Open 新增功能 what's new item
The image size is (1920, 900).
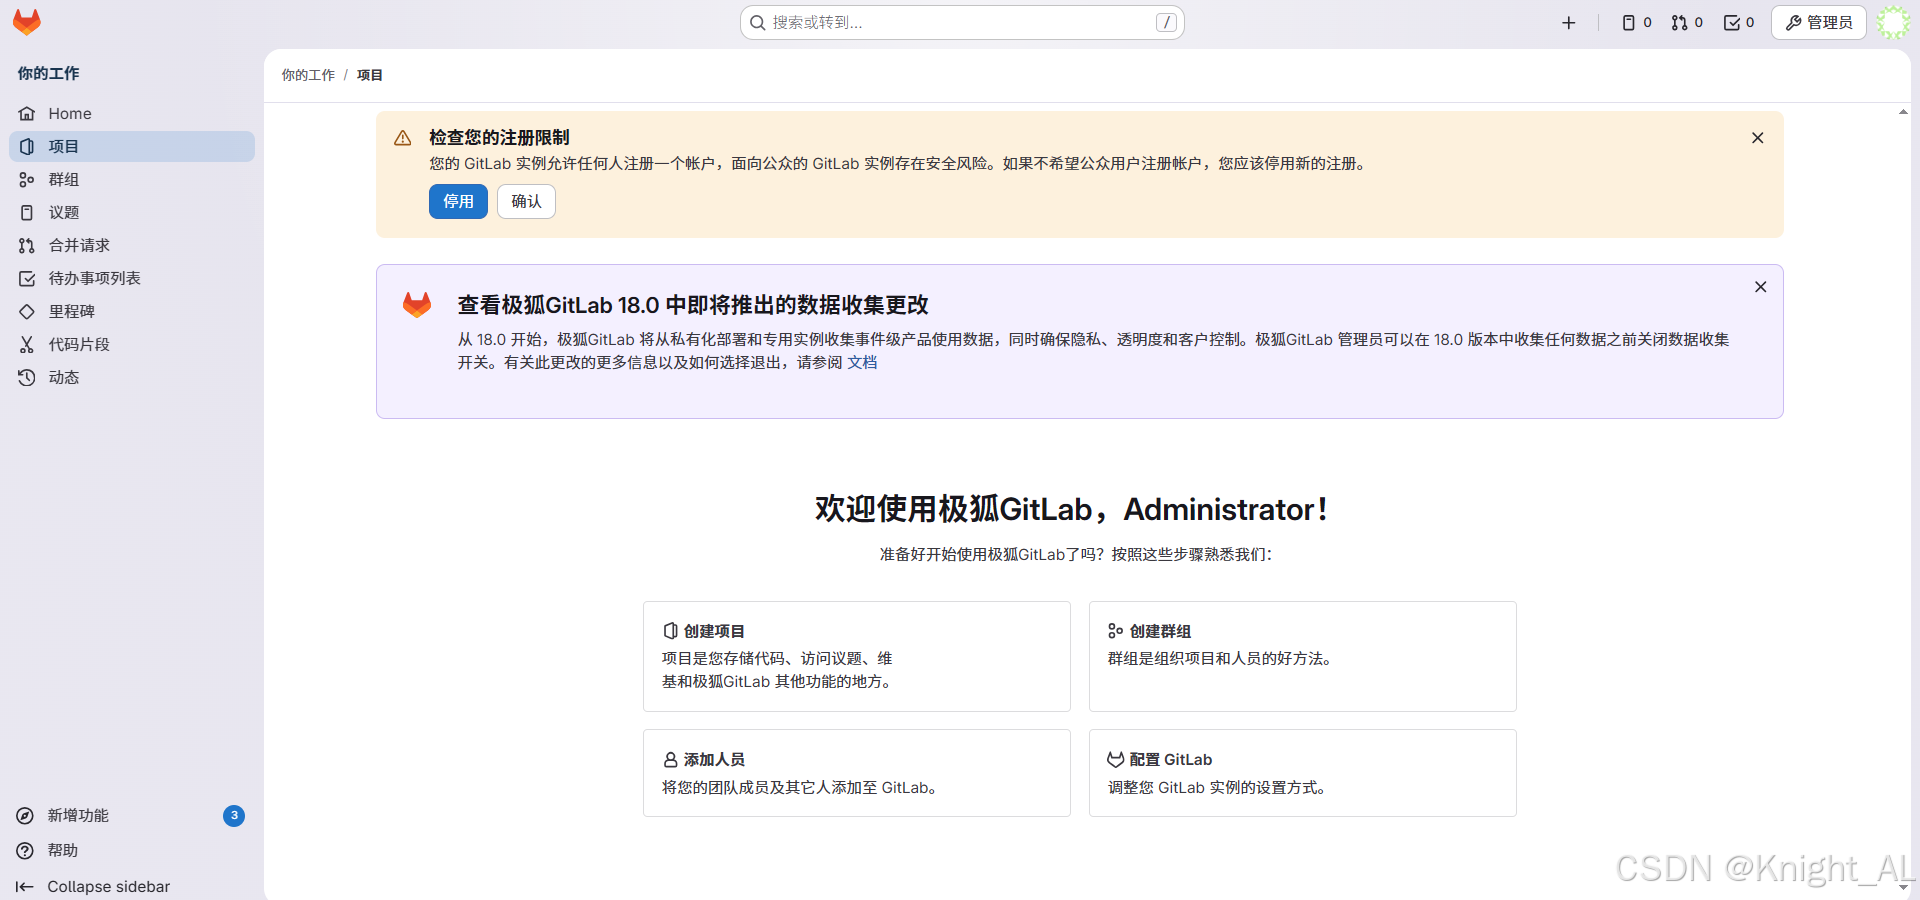coord(130,815)
